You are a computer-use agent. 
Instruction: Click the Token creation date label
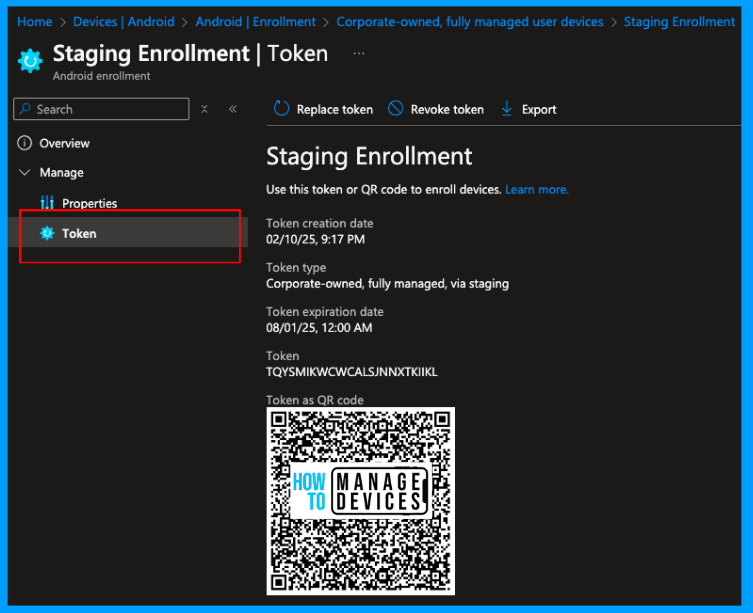319,223
